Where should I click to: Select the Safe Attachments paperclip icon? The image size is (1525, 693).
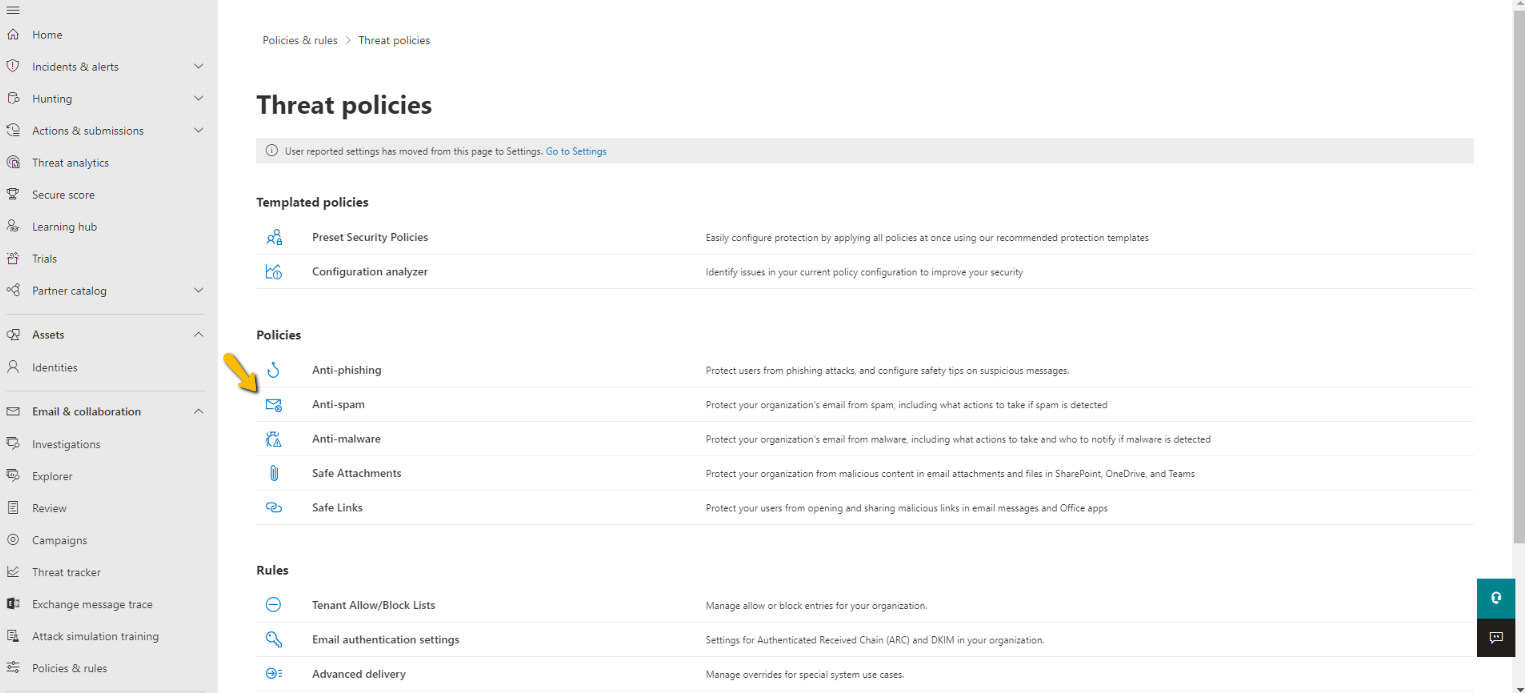click(274, 472)
